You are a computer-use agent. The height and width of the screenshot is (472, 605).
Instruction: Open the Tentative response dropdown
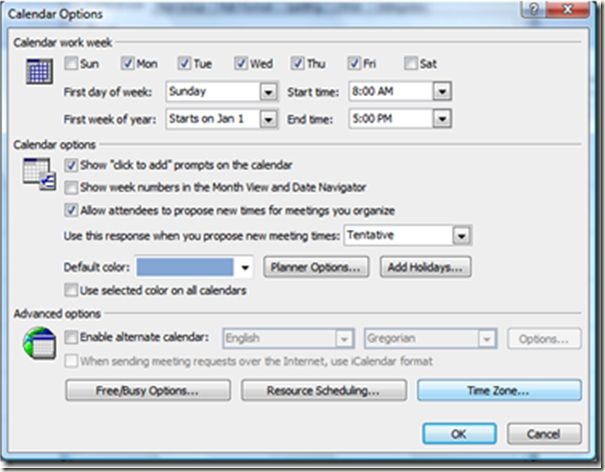click(x=461, y=235)
